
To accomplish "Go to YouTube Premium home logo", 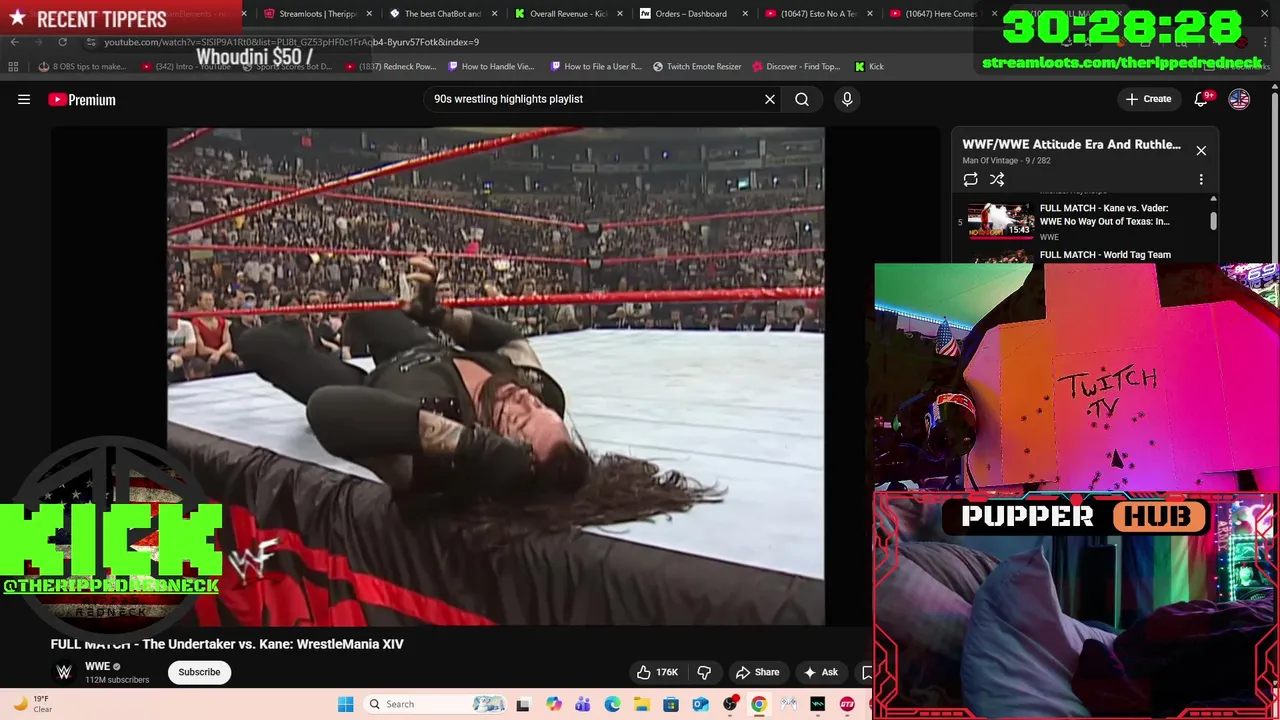I will (x=82, y=99).
